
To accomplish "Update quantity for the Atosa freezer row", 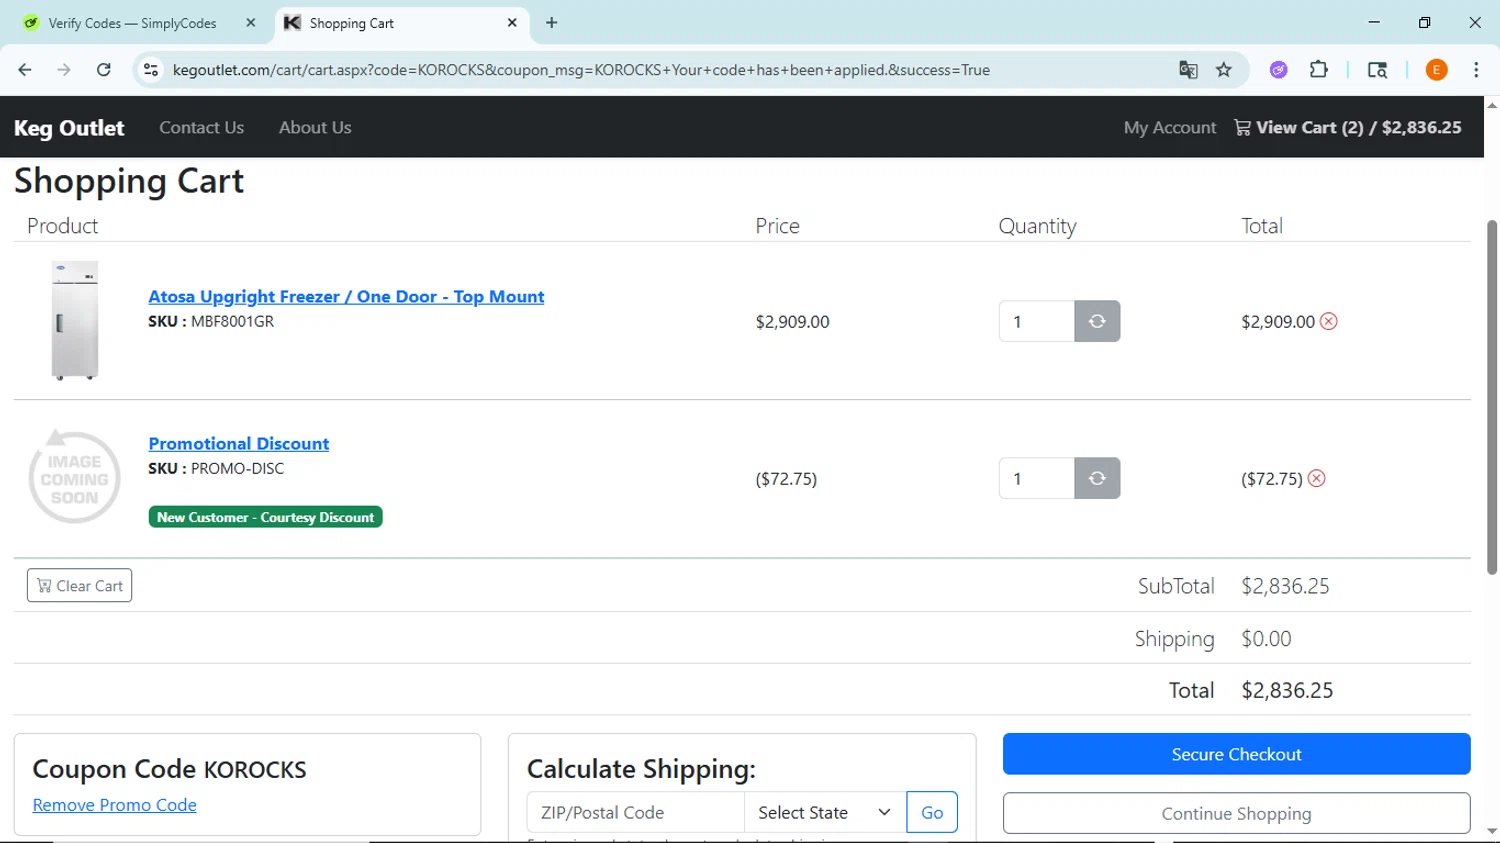I will (x=1097, y=321).
